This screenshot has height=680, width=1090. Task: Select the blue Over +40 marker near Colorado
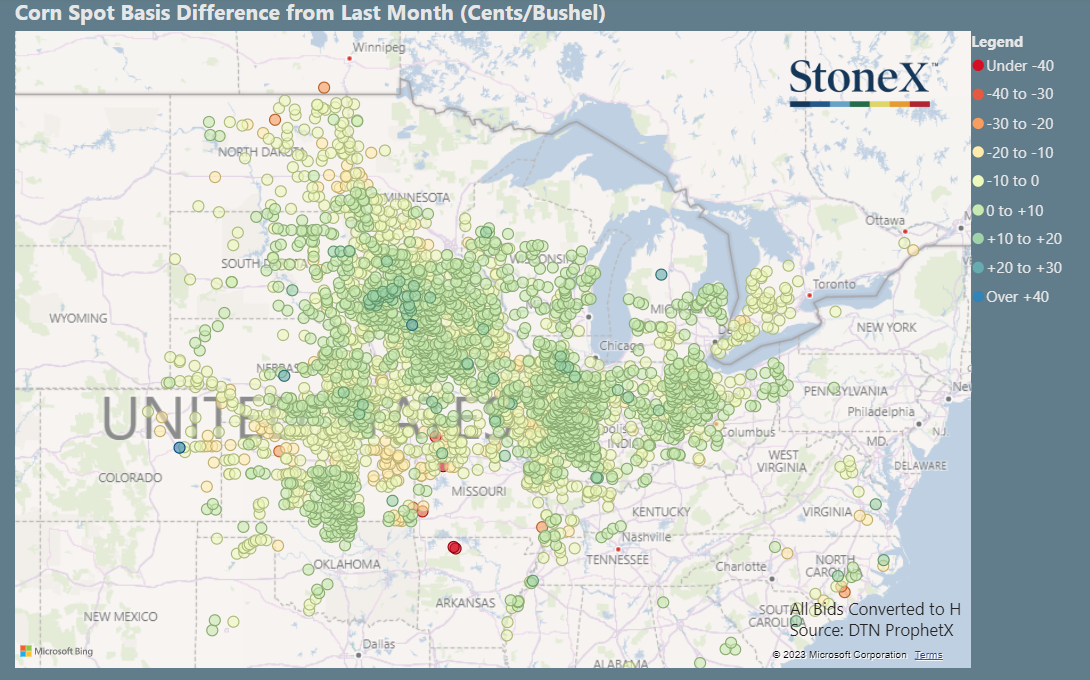tap(179, 449)
